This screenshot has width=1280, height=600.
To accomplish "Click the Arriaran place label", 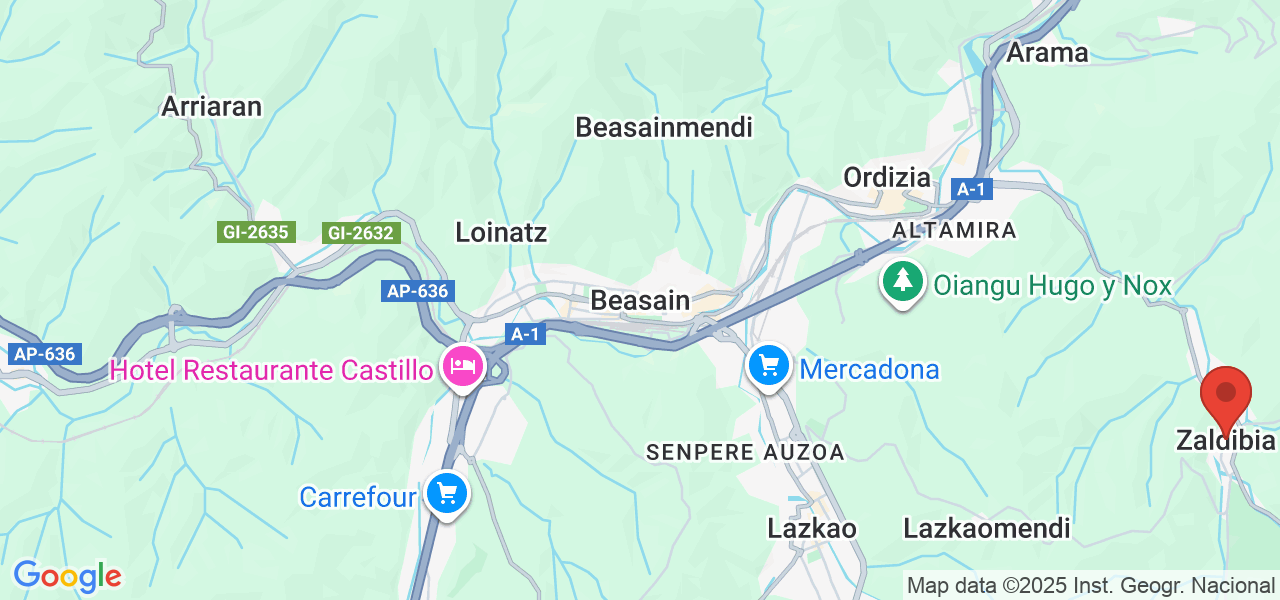I will (x=212, y=107).
